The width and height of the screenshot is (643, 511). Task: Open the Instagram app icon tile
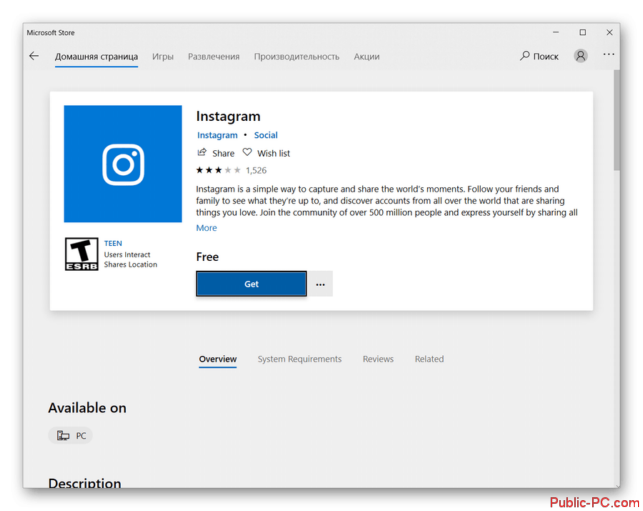coord(123,164)
